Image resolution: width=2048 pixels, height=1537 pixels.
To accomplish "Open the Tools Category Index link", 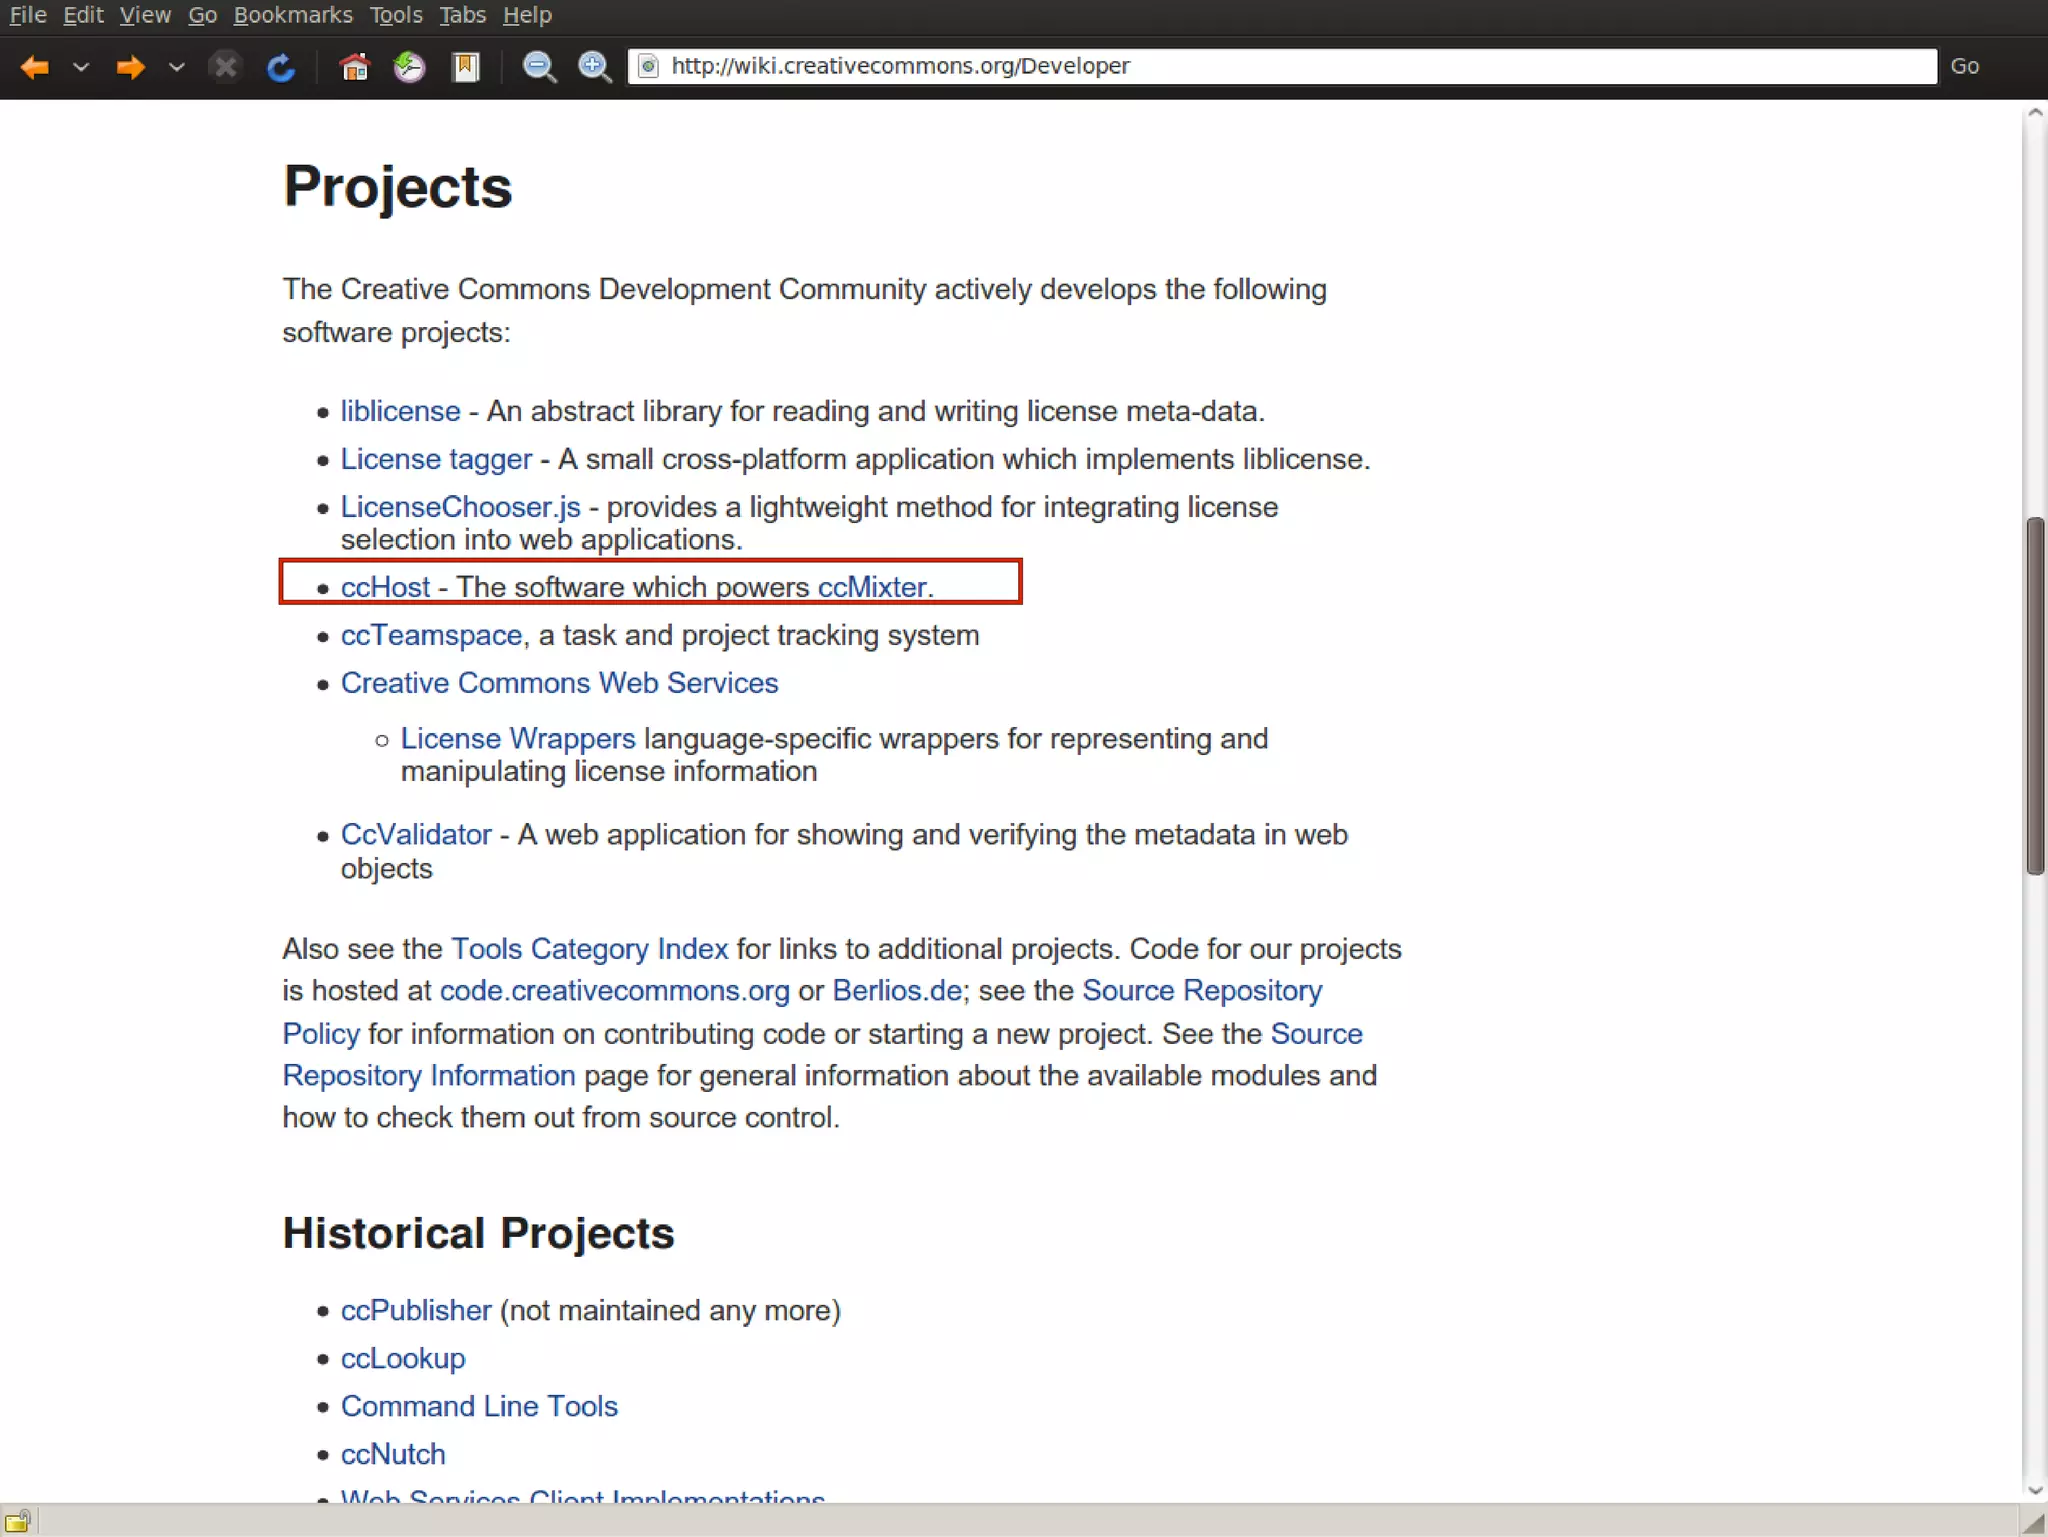I will [589, 948].
